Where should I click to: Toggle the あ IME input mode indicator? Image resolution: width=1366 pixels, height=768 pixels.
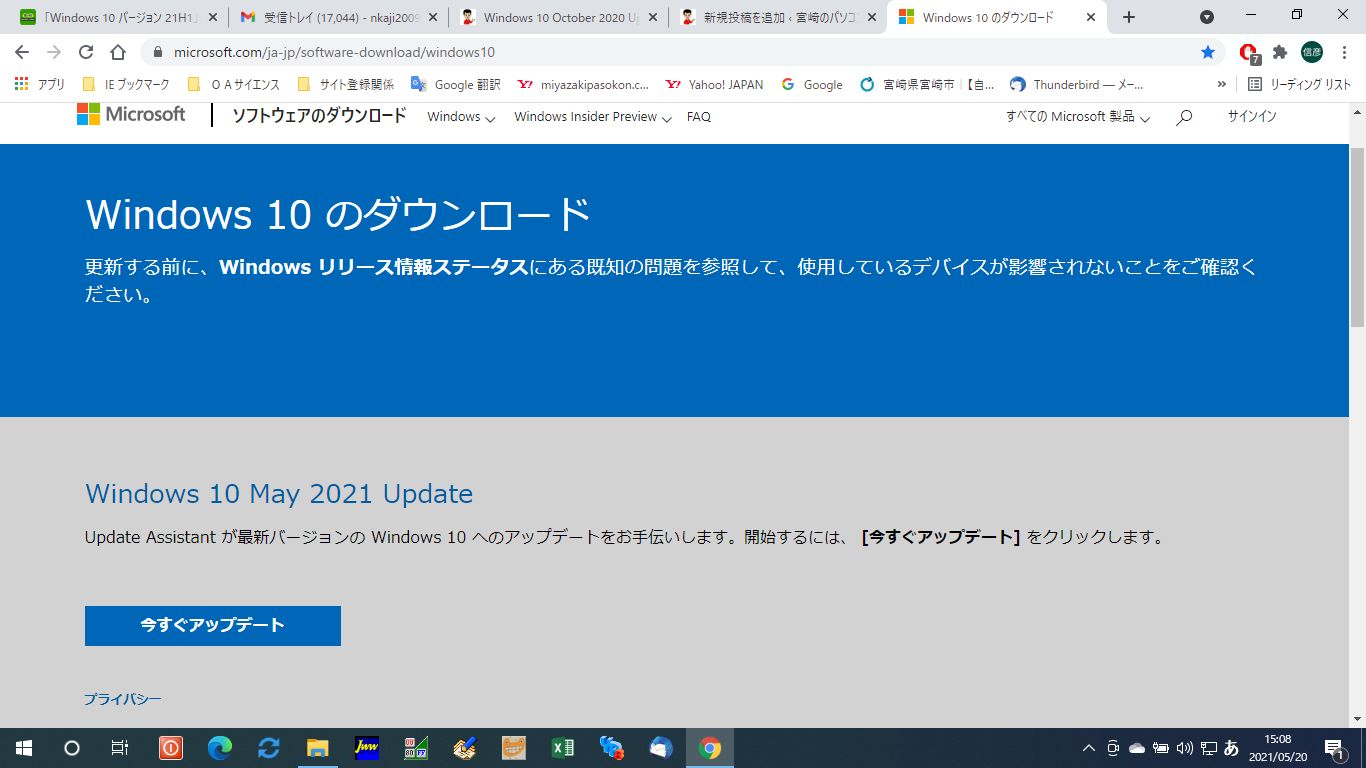(x=1232, y=748)
